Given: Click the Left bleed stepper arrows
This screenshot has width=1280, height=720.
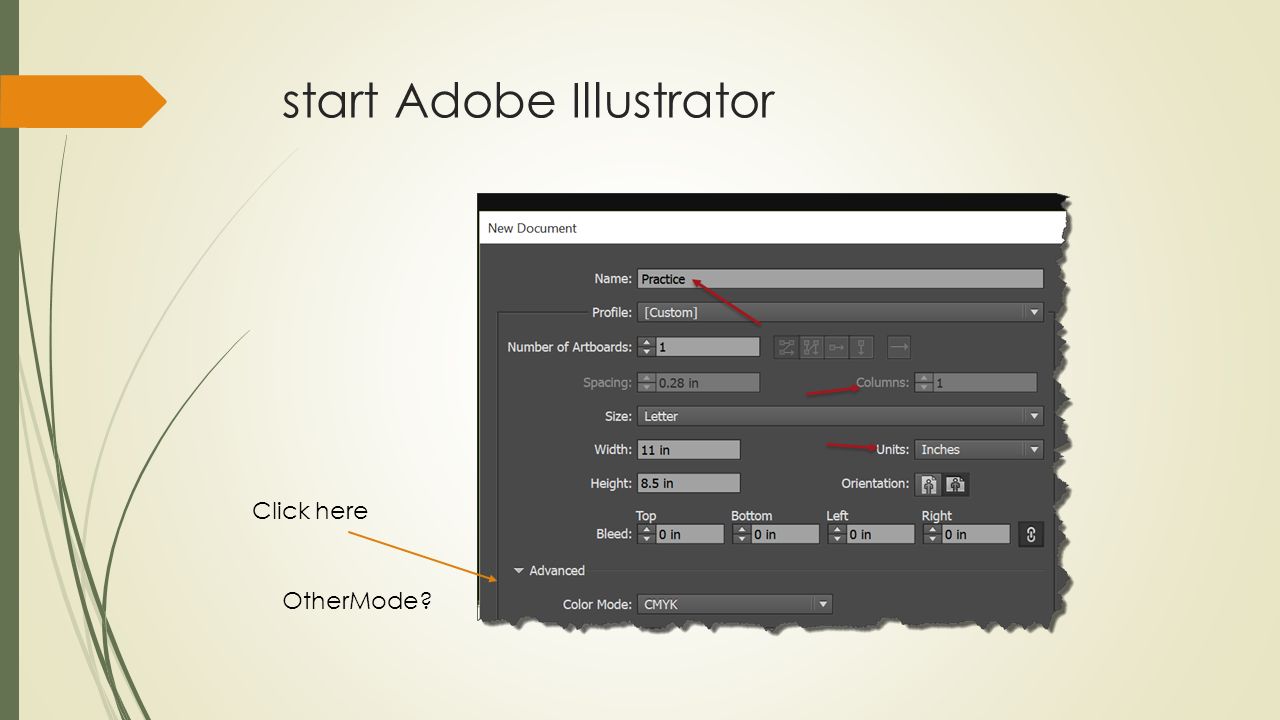Looking at the screenshot, I should pyautogui.click(x=836, y=534).
